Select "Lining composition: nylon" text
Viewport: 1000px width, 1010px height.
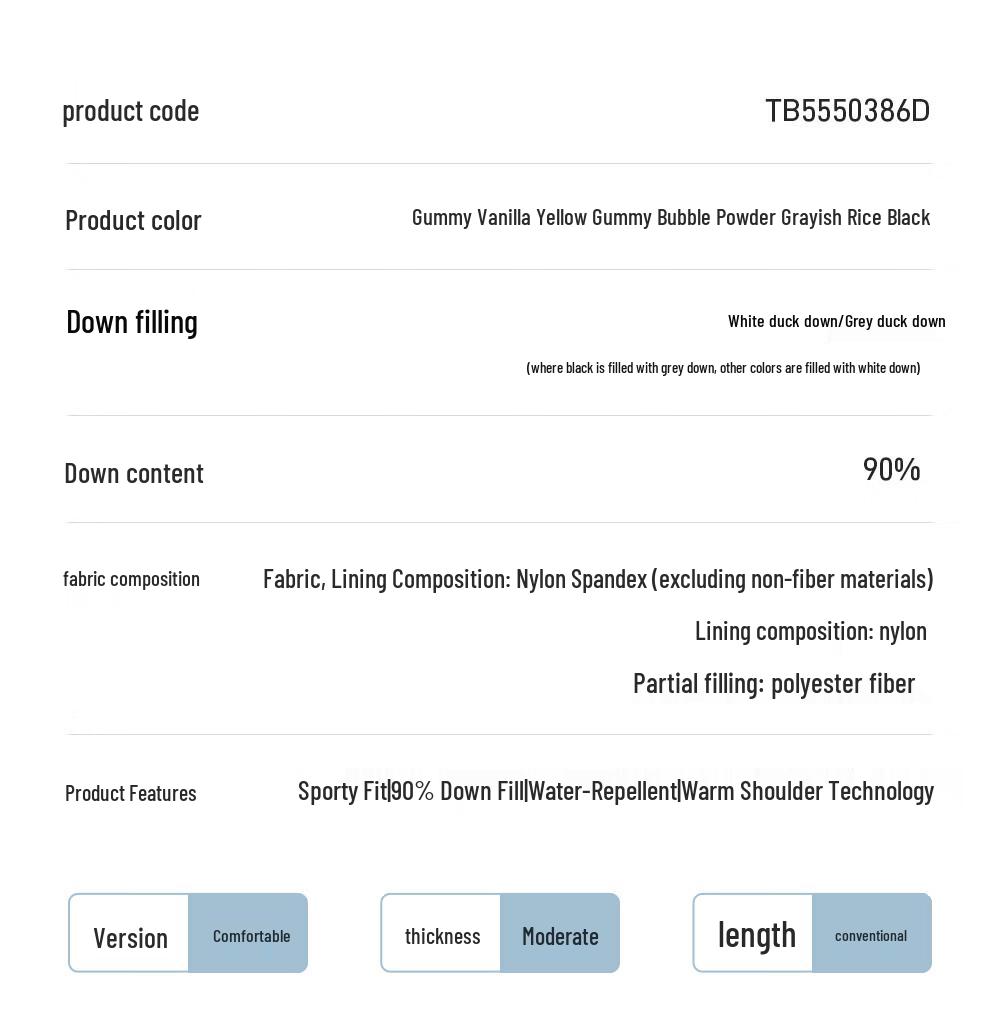[811, 631]
